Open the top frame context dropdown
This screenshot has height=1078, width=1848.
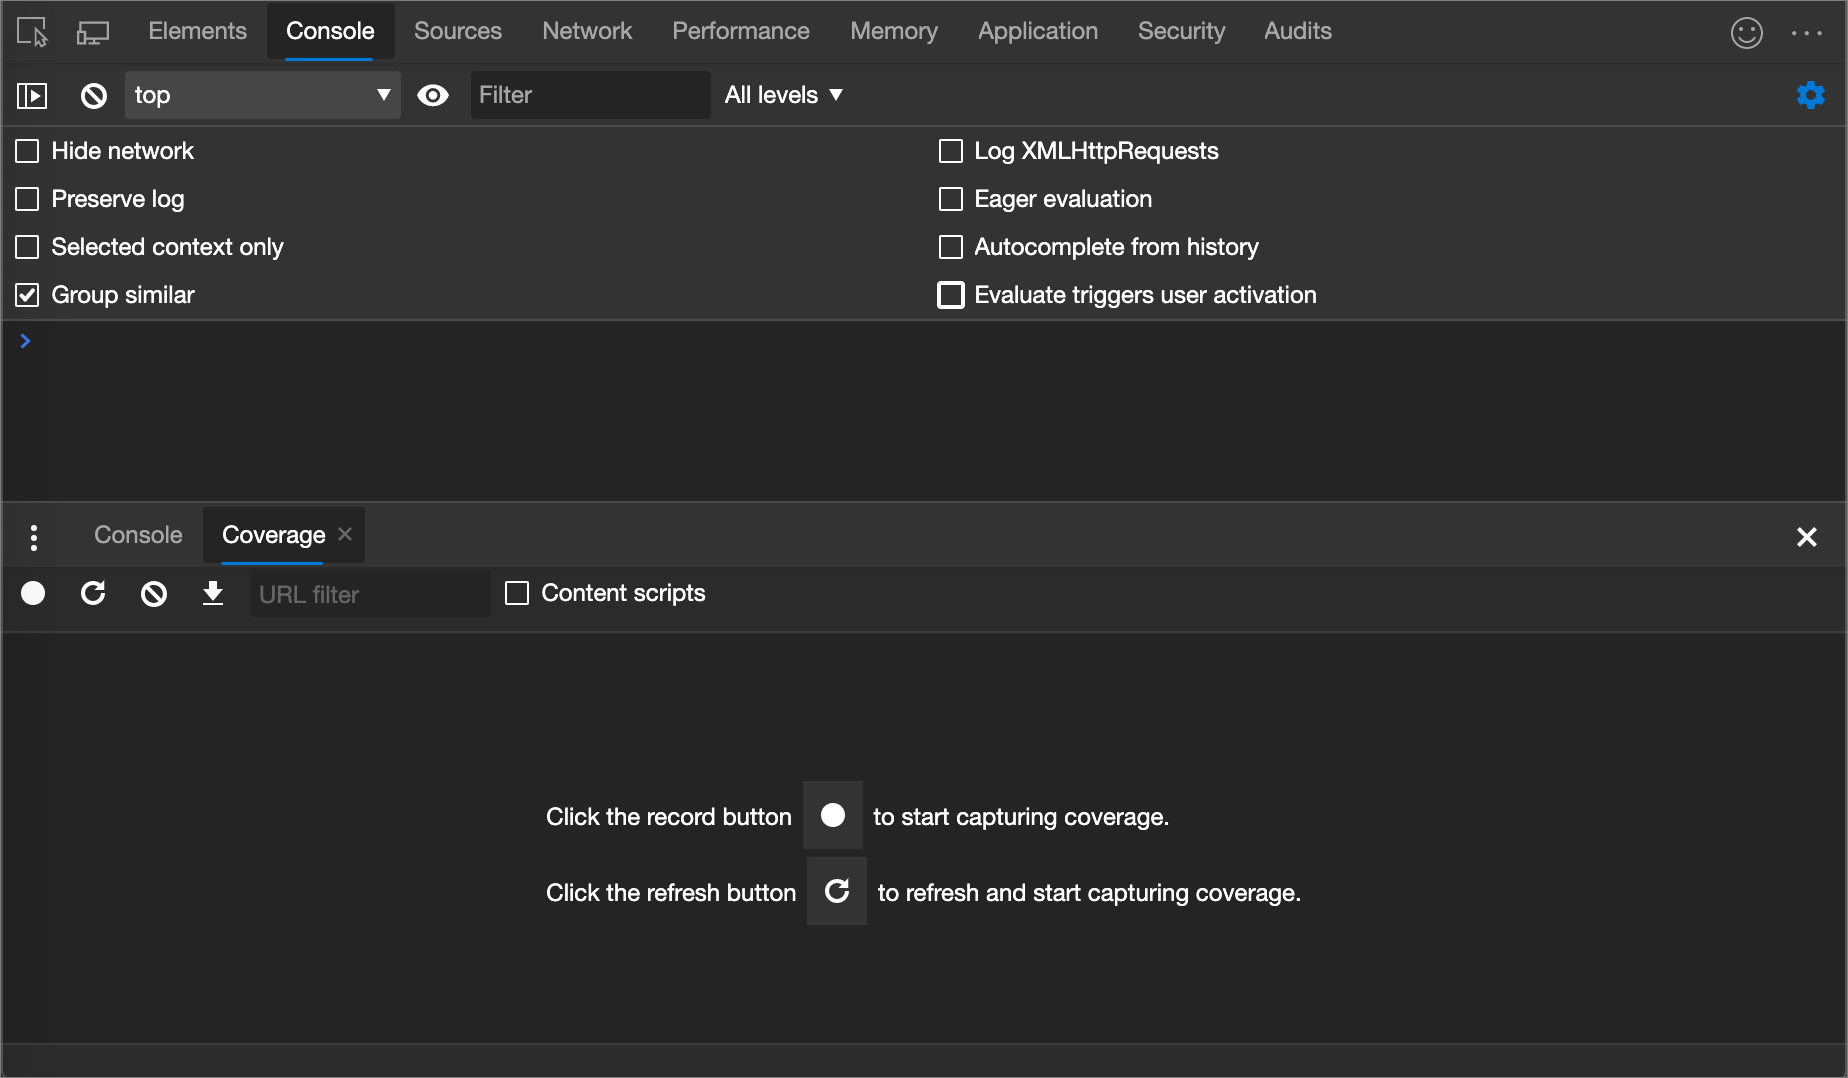(x=262, y=95)
